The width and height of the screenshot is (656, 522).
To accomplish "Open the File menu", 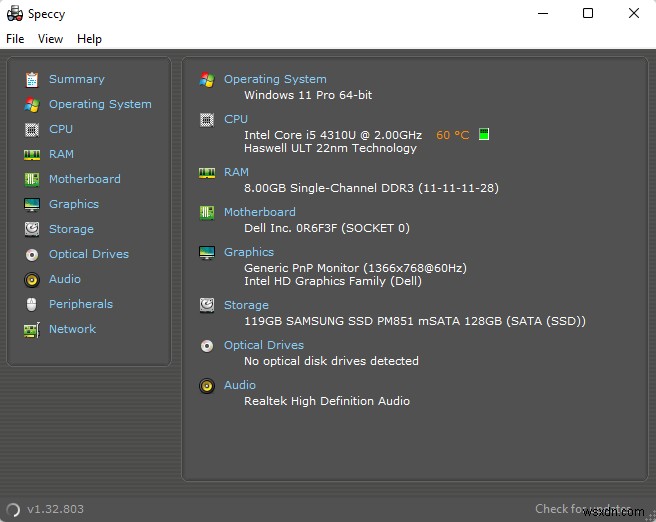I will pos(15,39).
